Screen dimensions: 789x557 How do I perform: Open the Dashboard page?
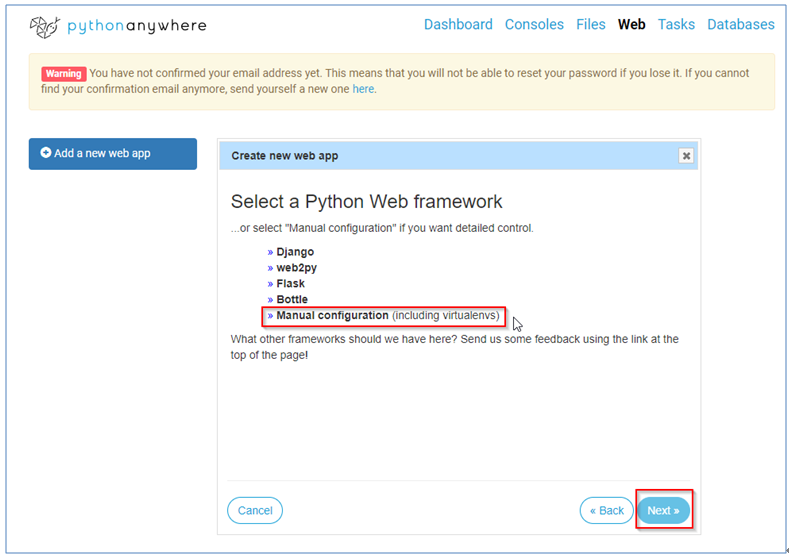pyautogui.click(x=458, y=24)
